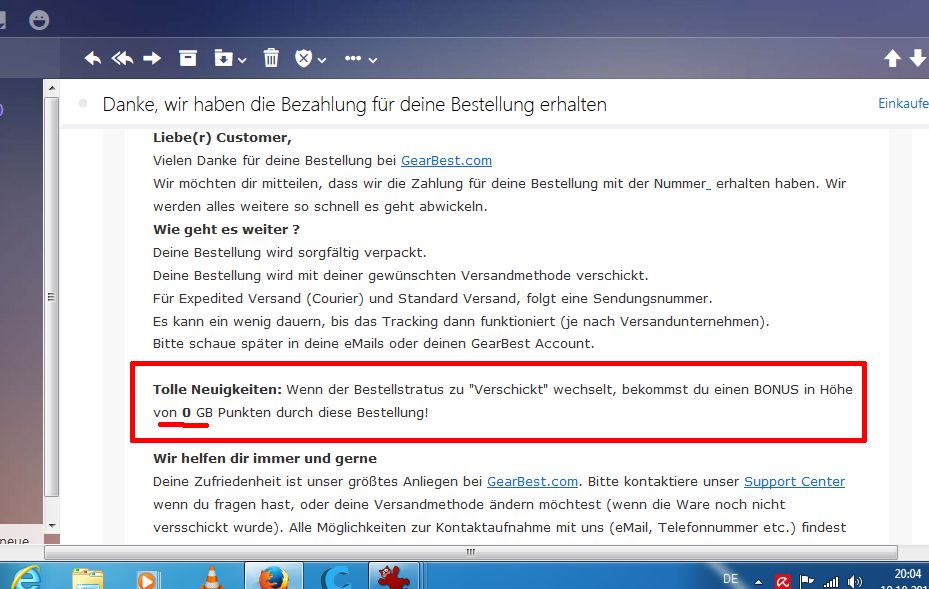The height and width of the screenshot is (589, 929).
Task: Click the email subject 'Danke, wir haben die Bezahlung'
Action: tap(354, 105)
